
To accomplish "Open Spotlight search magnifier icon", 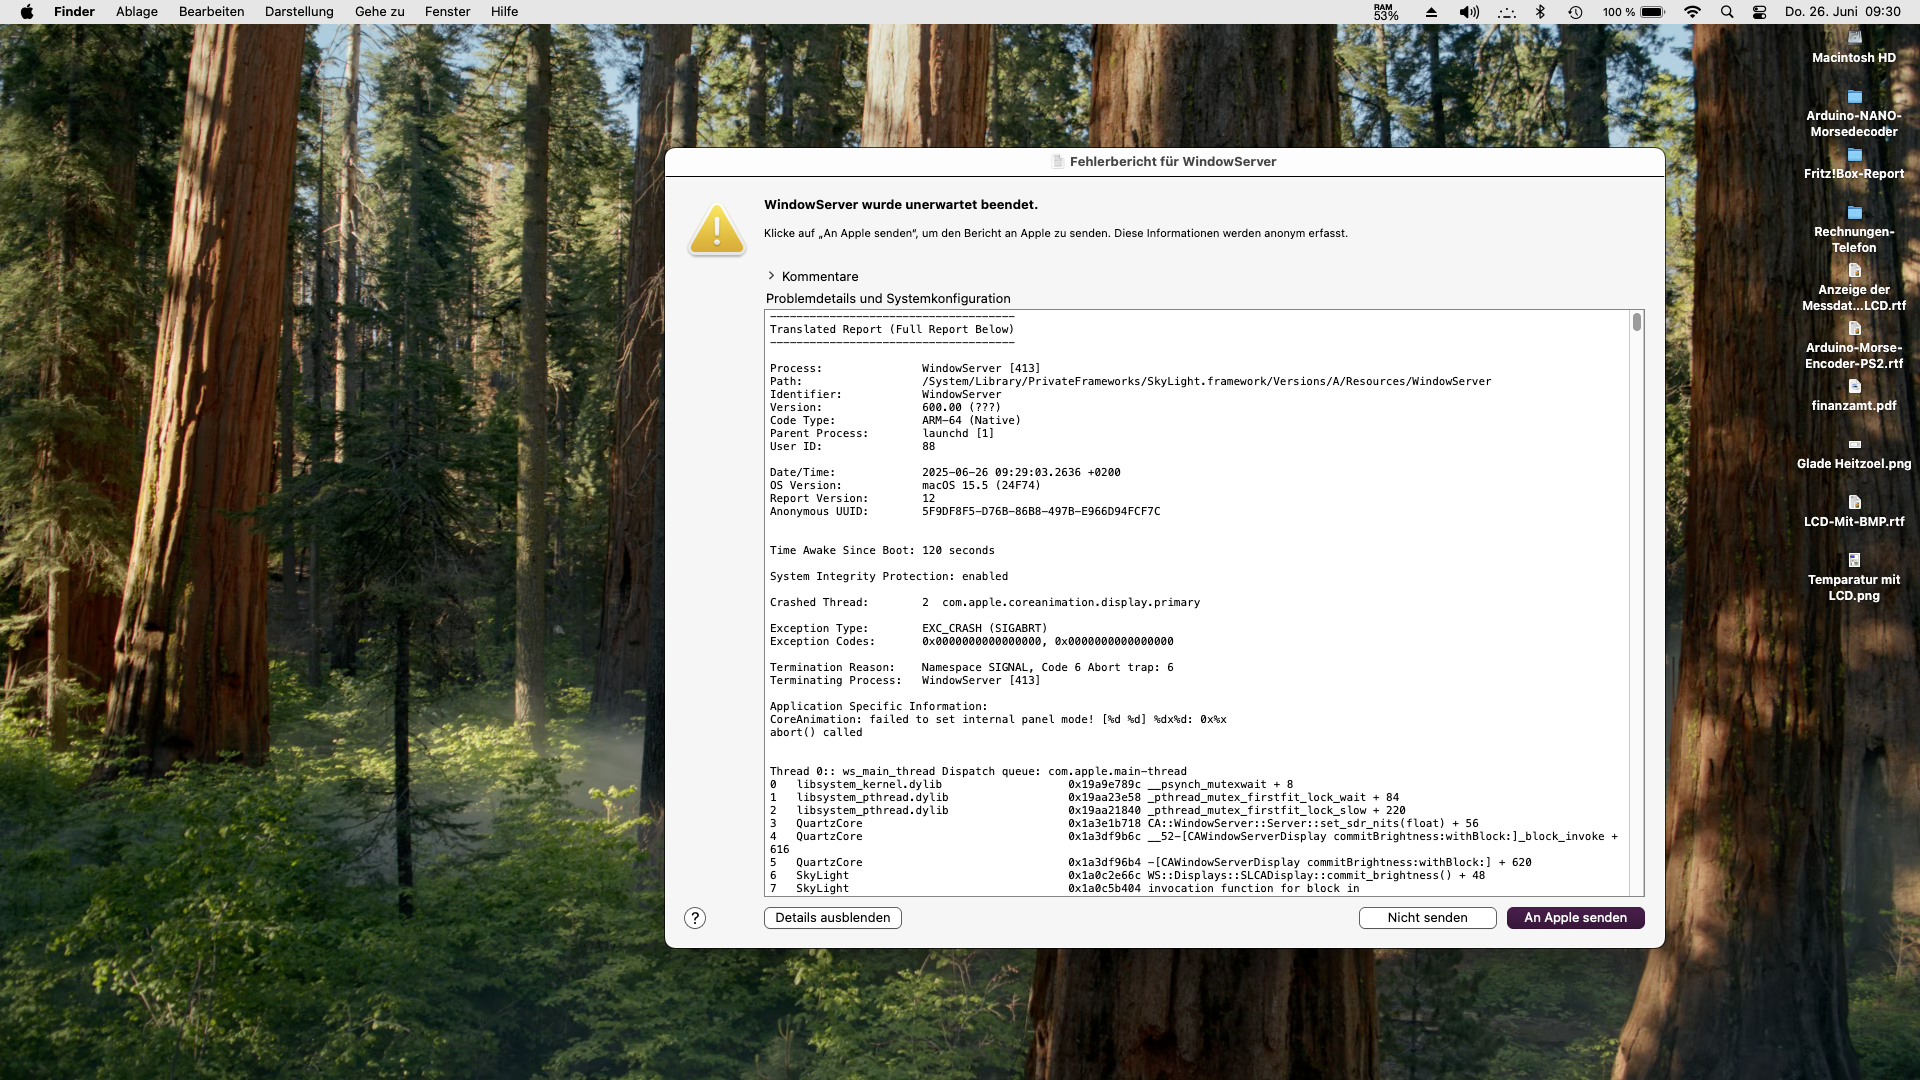I will [x=1727, y=12].
